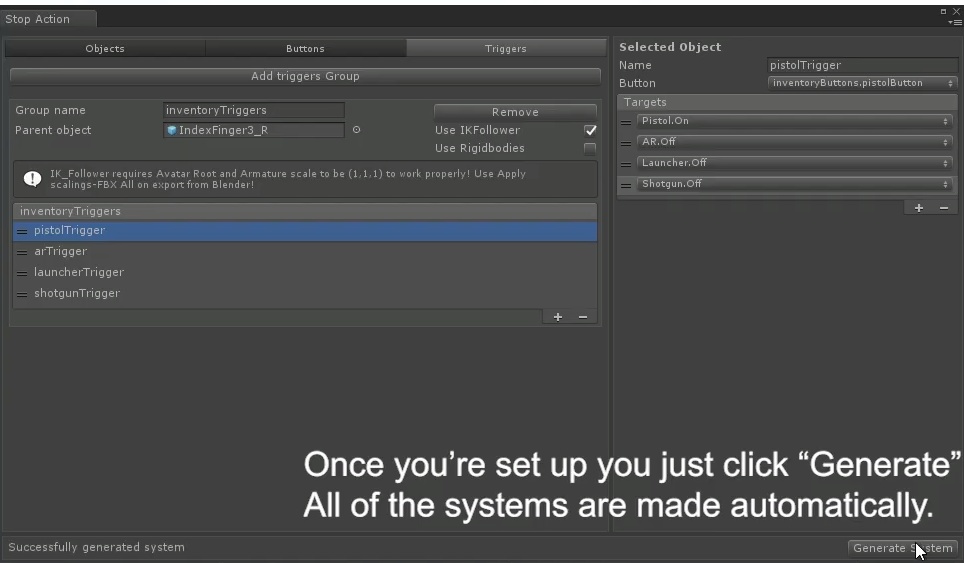Switch to the Buttons tab
This screenshot has height=563, width=964.
coord(306,49)
